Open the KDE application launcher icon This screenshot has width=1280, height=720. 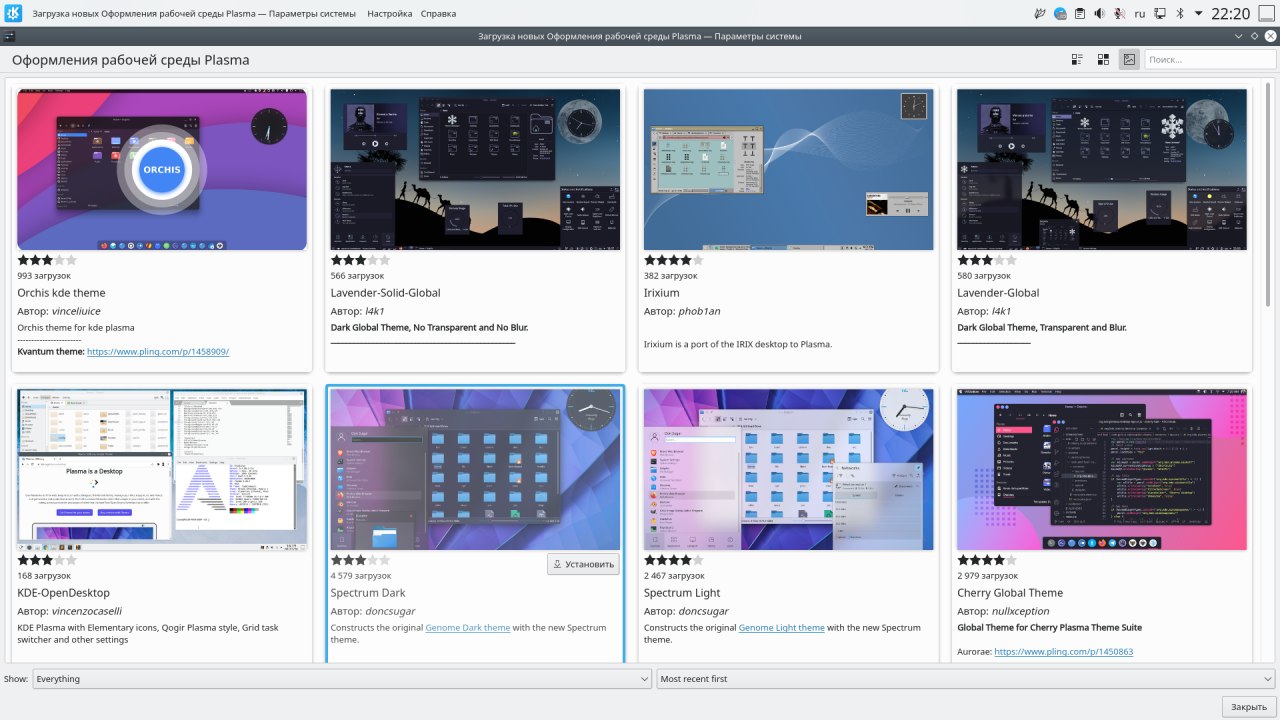[x=14, y=13]
